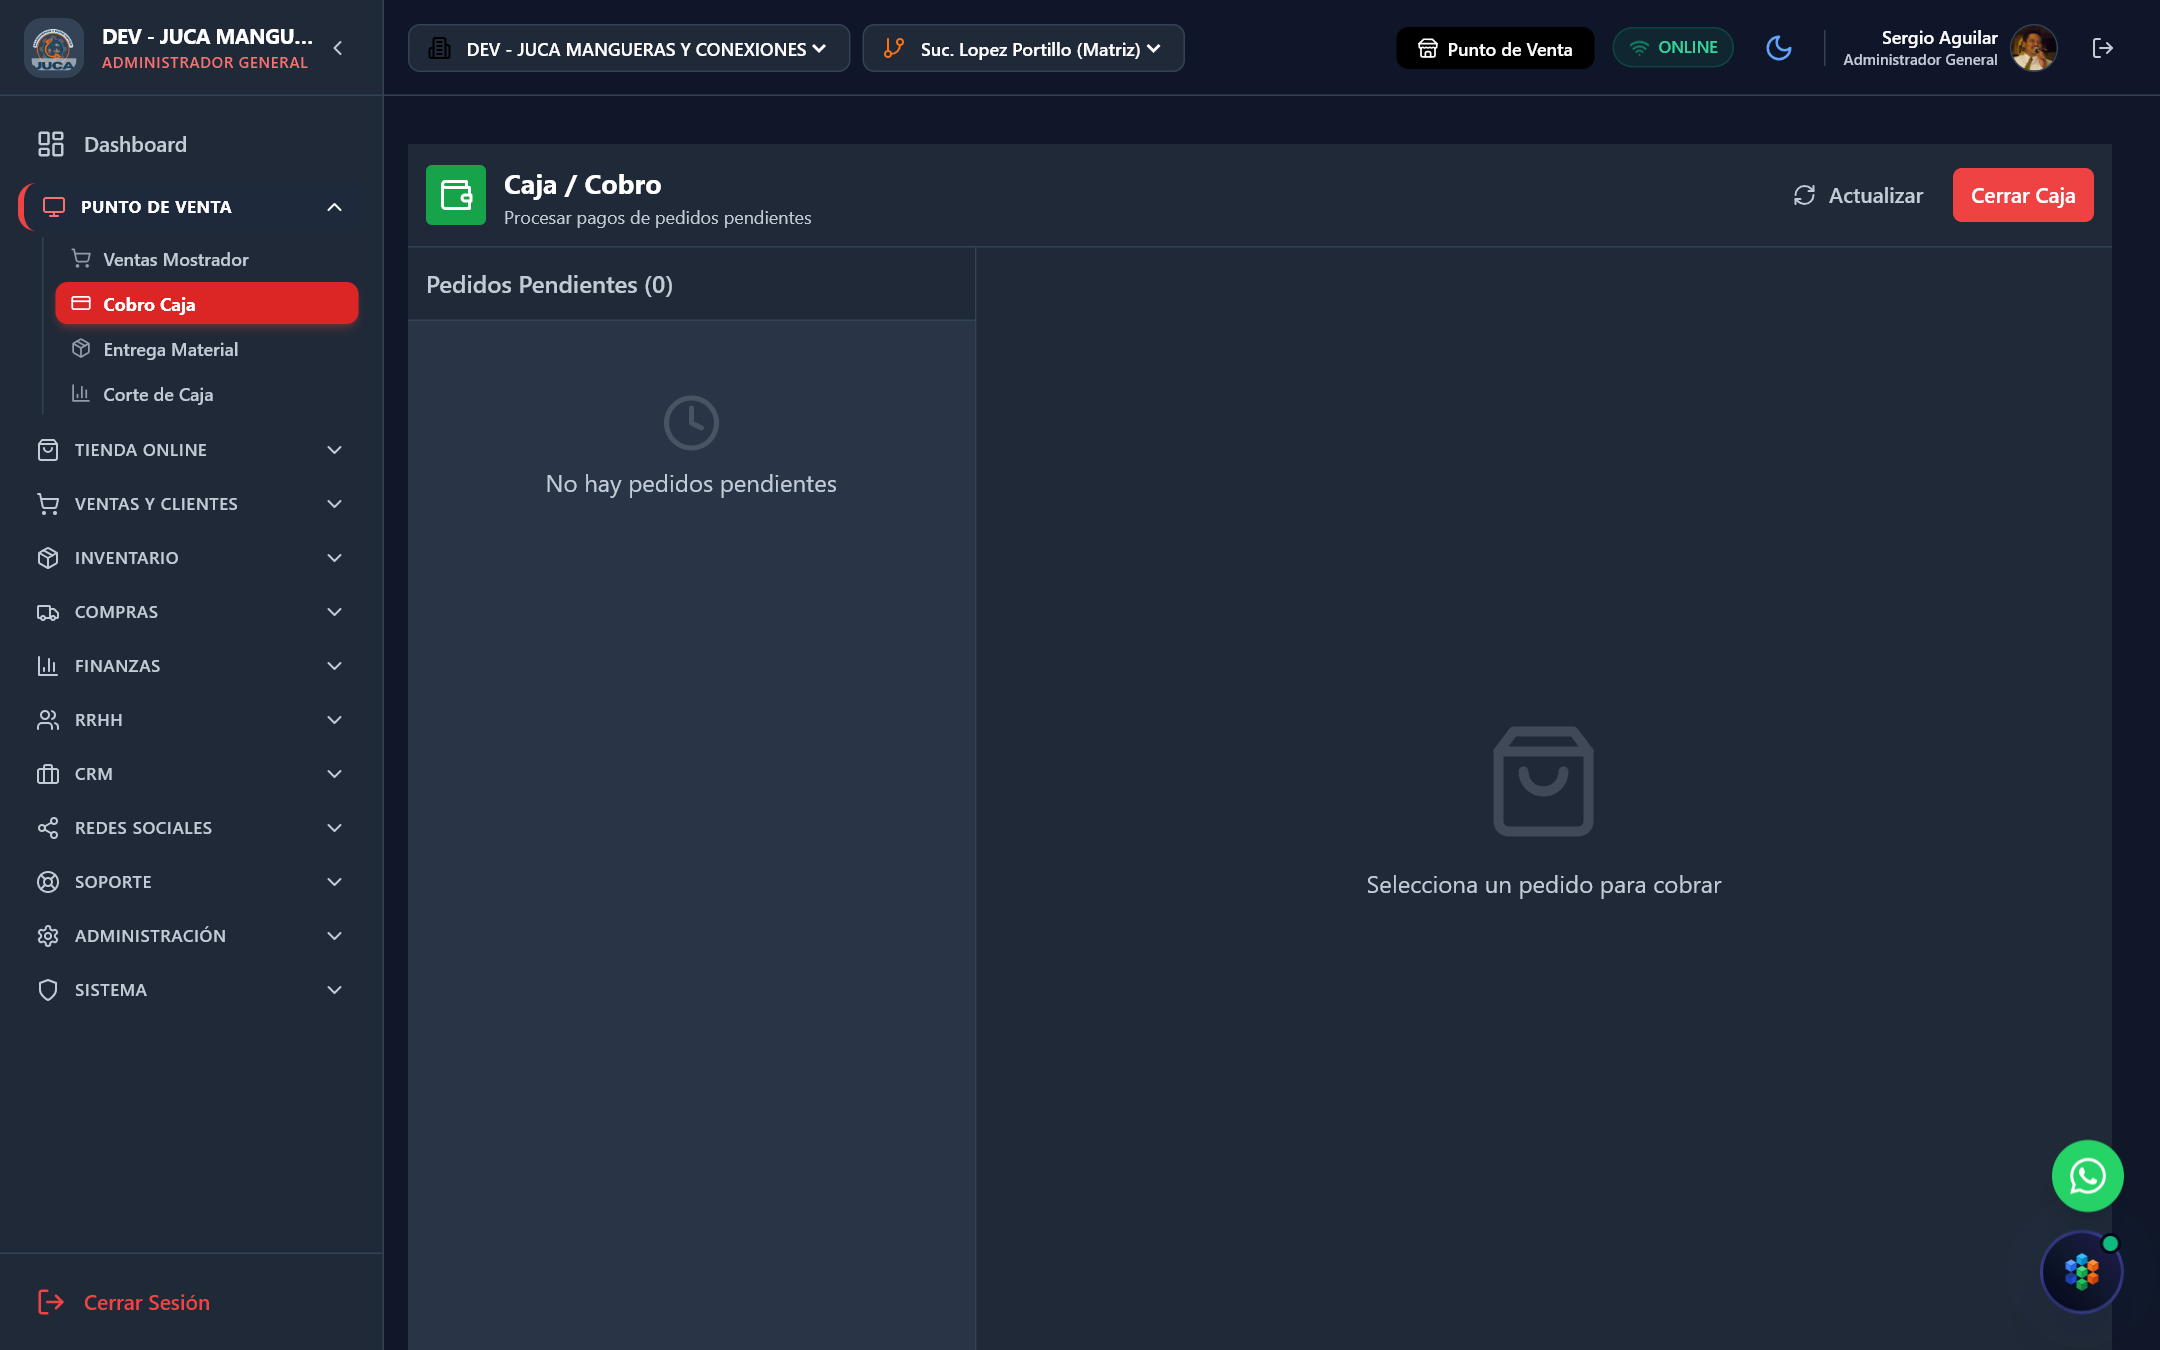
Task: Open the Suc. Lopez Portillo branch dropdown
Action: pyautogui.click(x=1023, y=48)
